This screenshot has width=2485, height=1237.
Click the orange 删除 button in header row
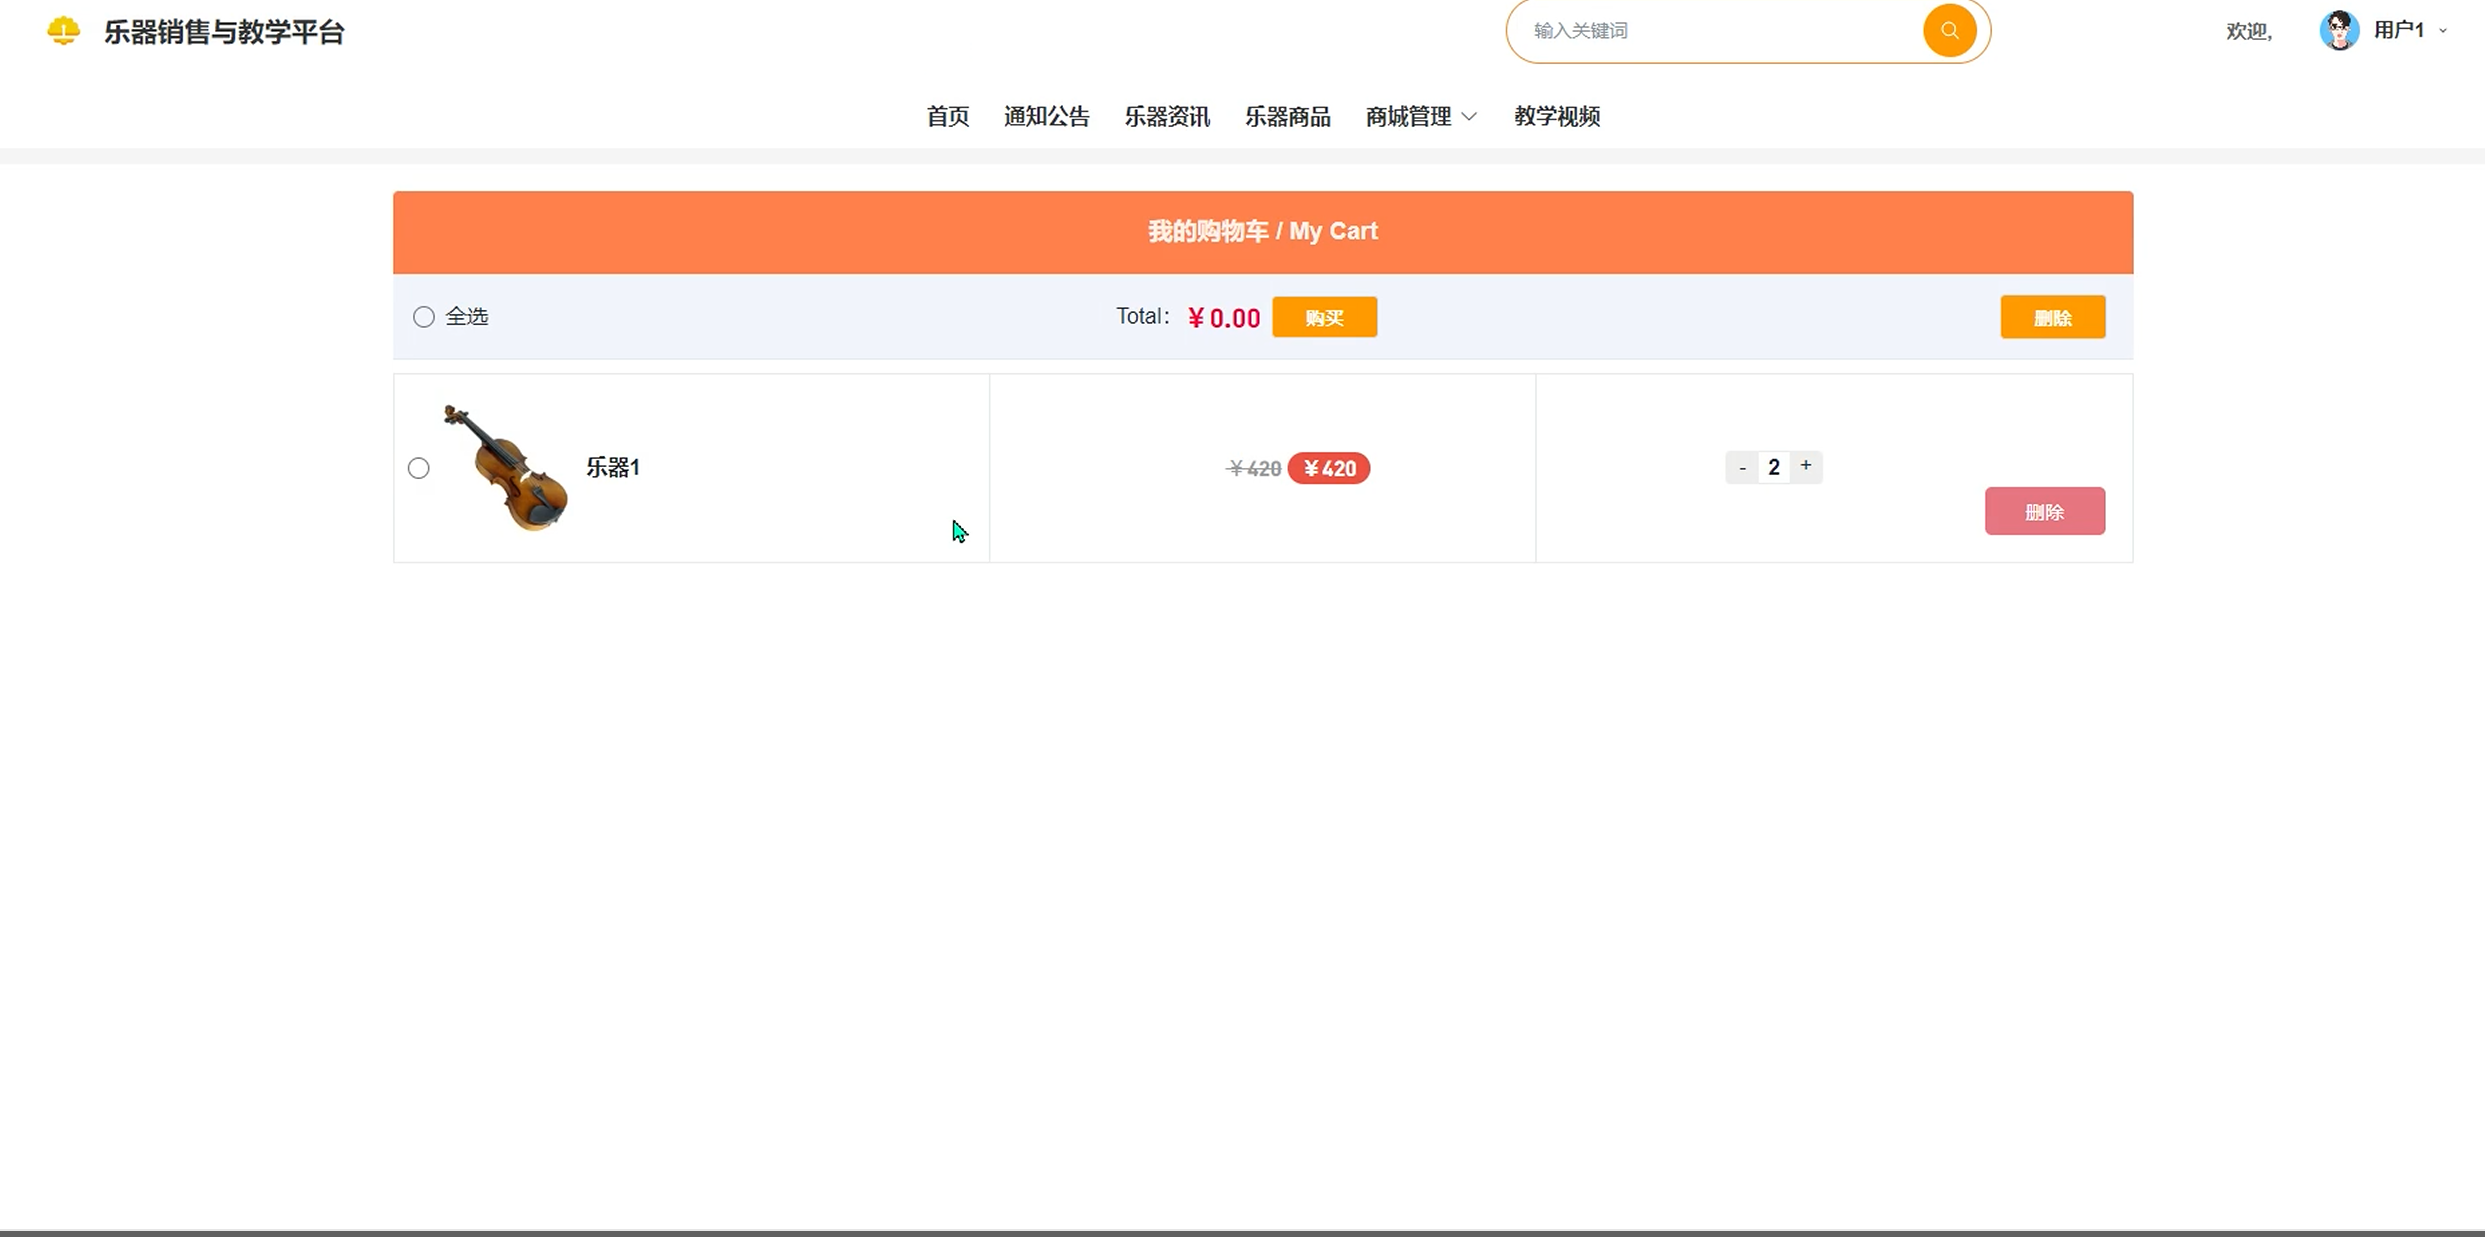coord(2052,317)
